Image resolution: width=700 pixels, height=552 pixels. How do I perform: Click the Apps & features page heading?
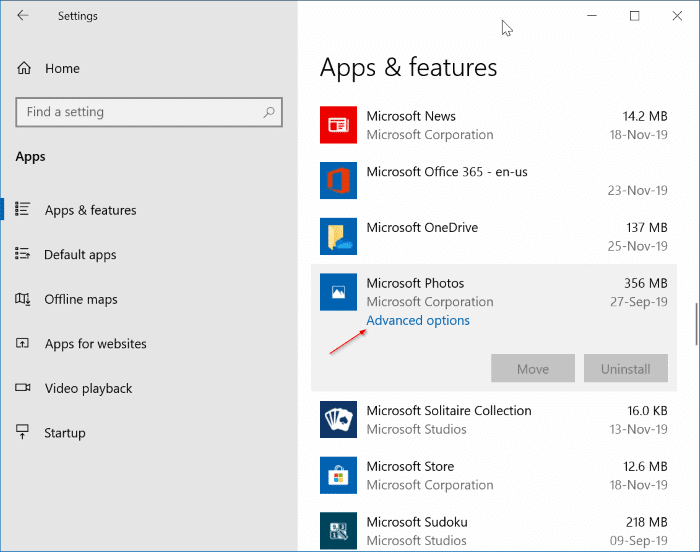click(x=408, y=68)
